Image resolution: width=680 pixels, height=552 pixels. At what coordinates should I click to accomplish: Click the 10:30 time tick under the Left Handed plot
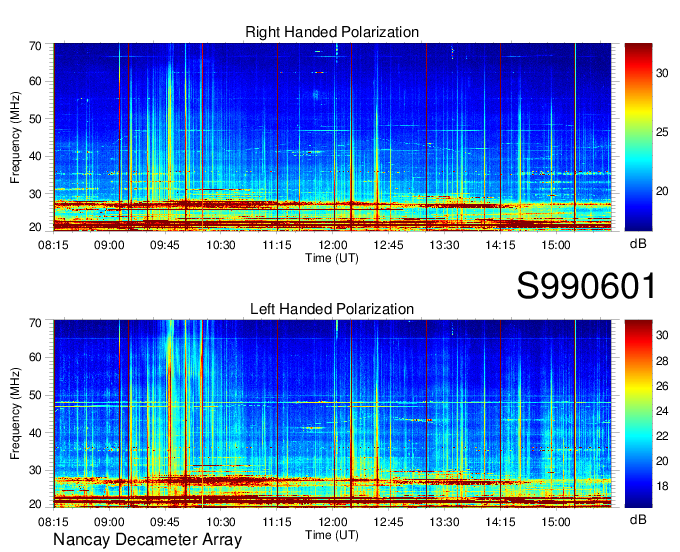coord(221,522)
